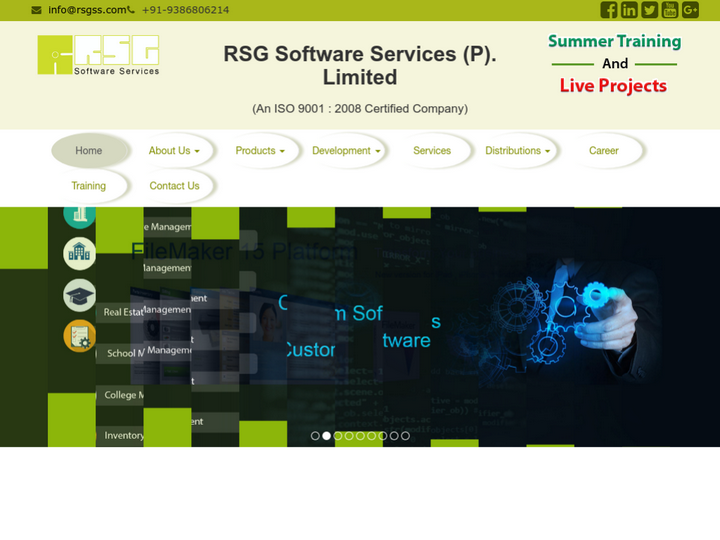Open the Google Plus social icon

[x=690, y=10]
